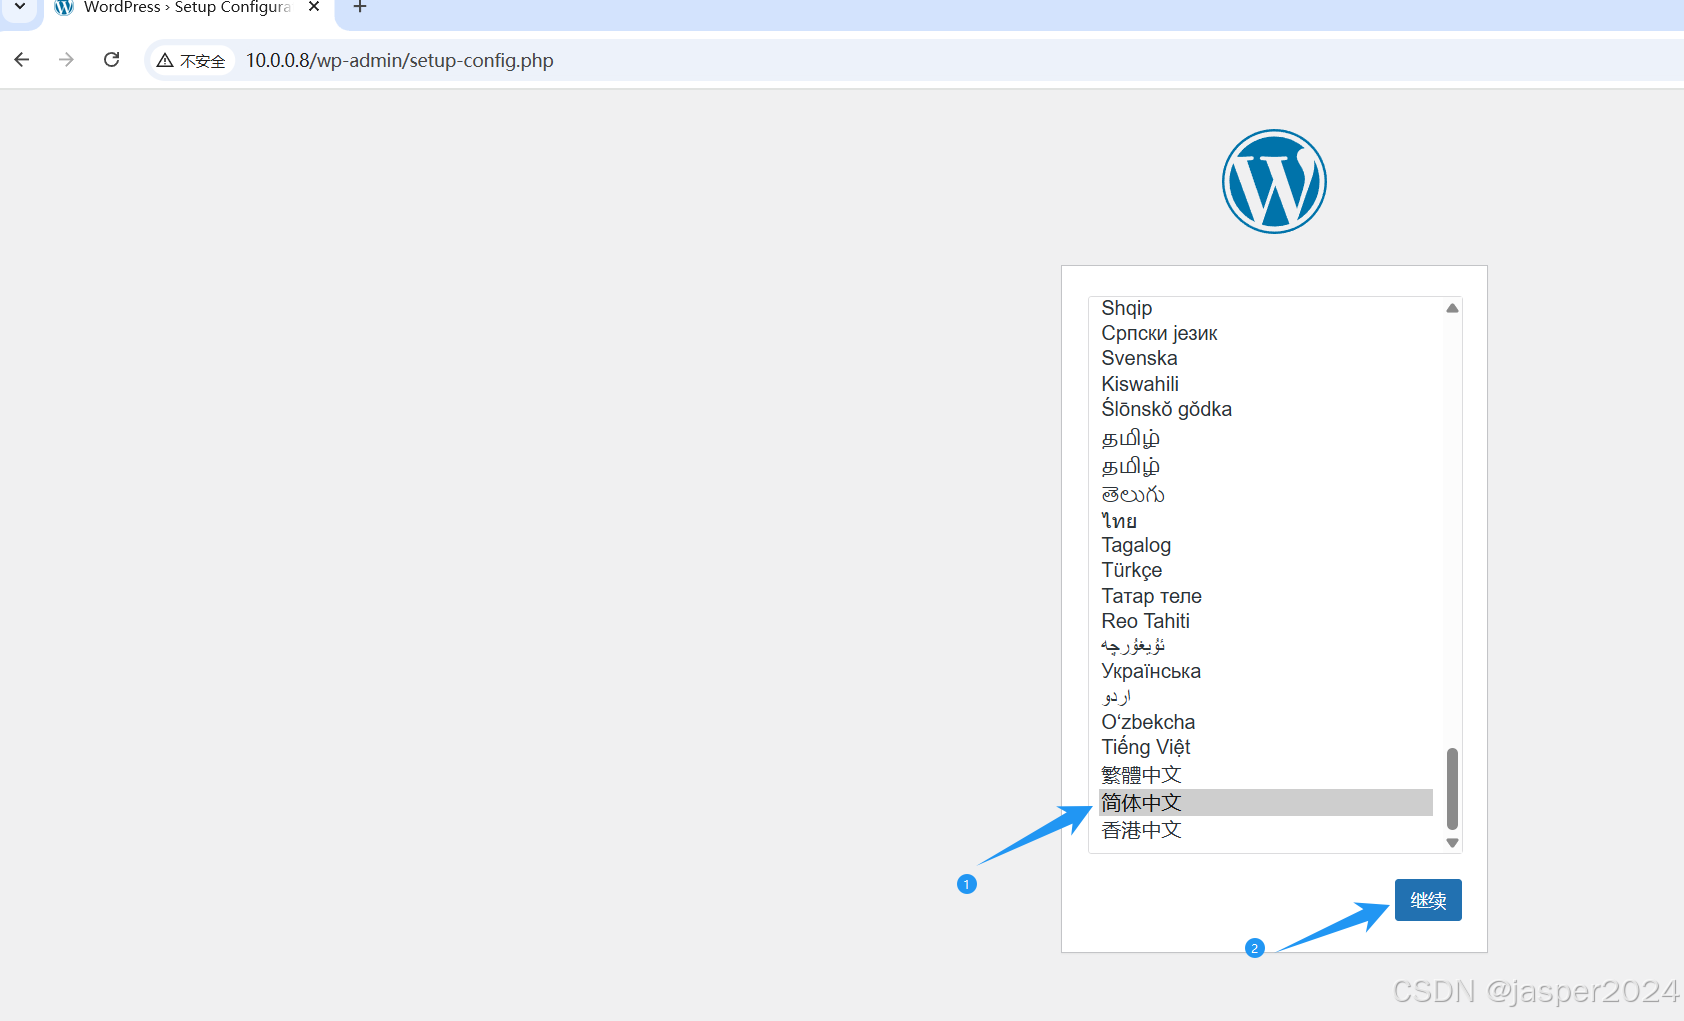The width and height of the screenshot is (1684, 1021).
Task: Click the 继续 continue button
Action: point(1428,900)
